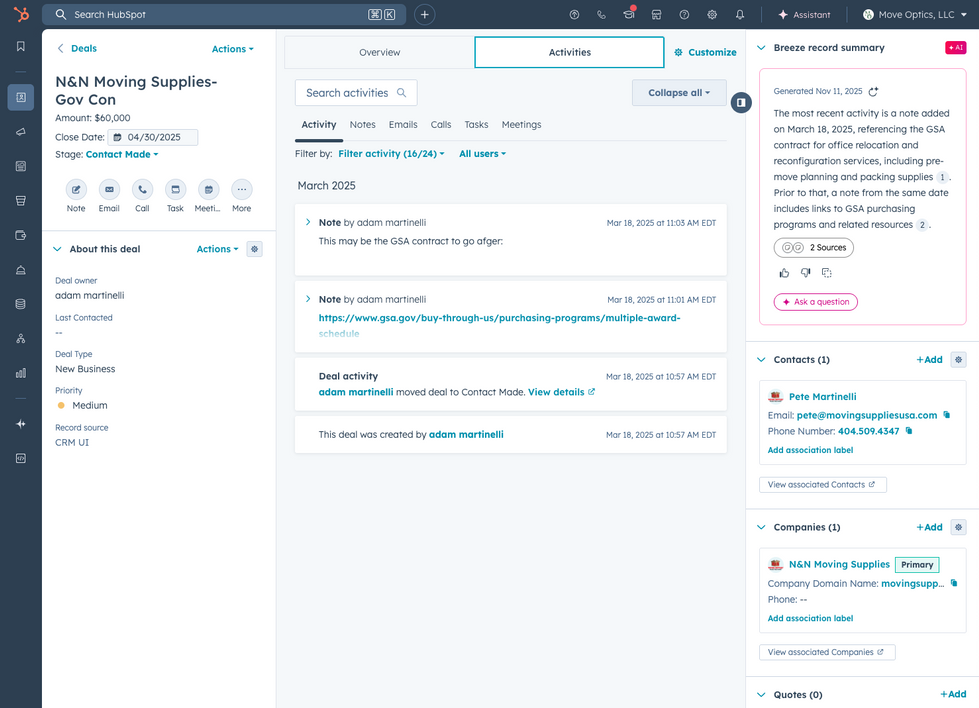The width and height of the screenshot is (979, 708).
Task: Create a Note using the Note icon
Action: click(76, 189)
